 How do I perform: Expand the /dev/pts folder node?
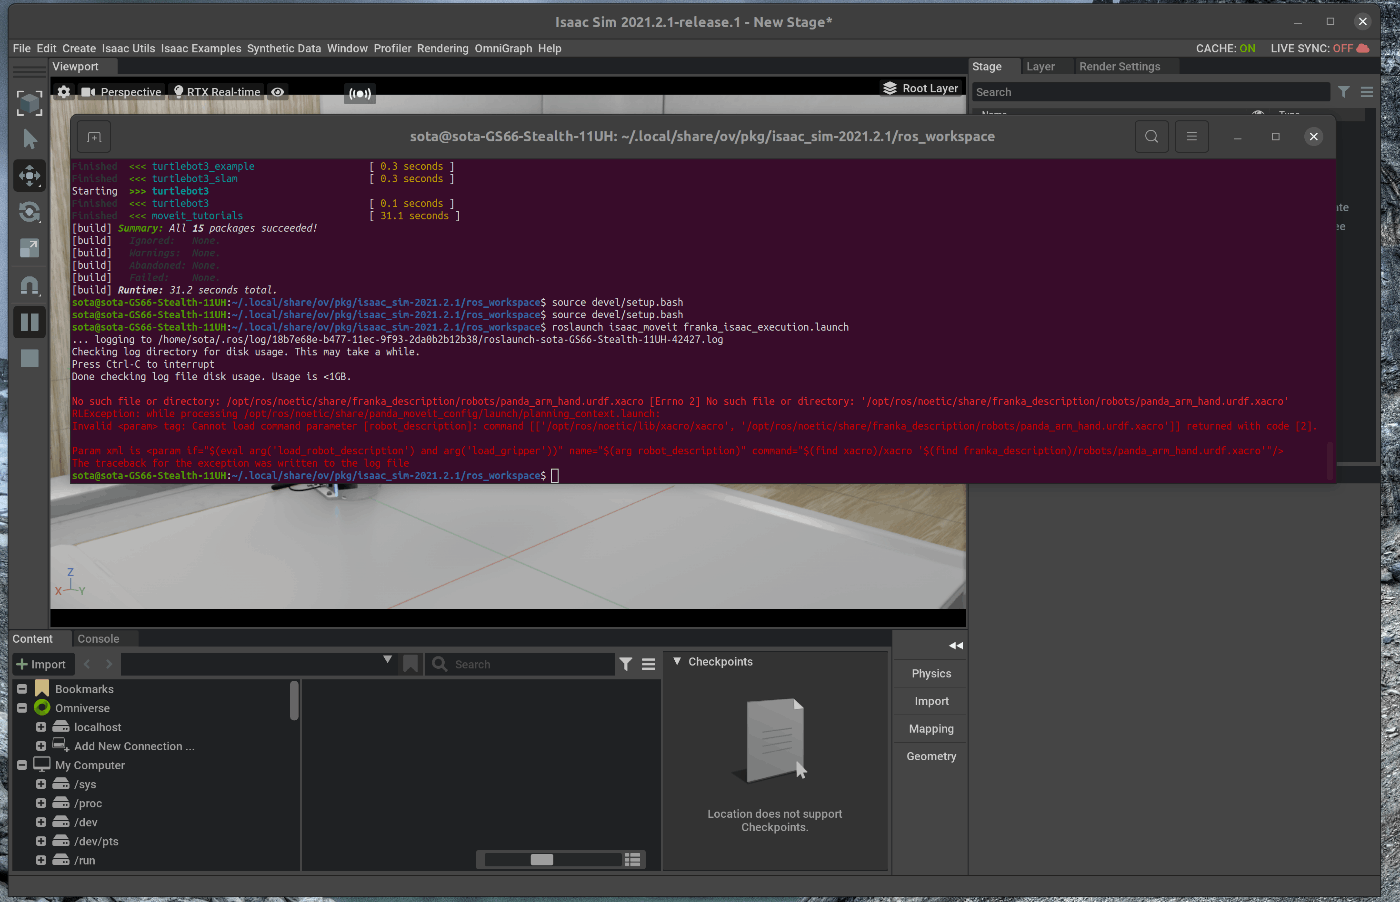(41, 841)
